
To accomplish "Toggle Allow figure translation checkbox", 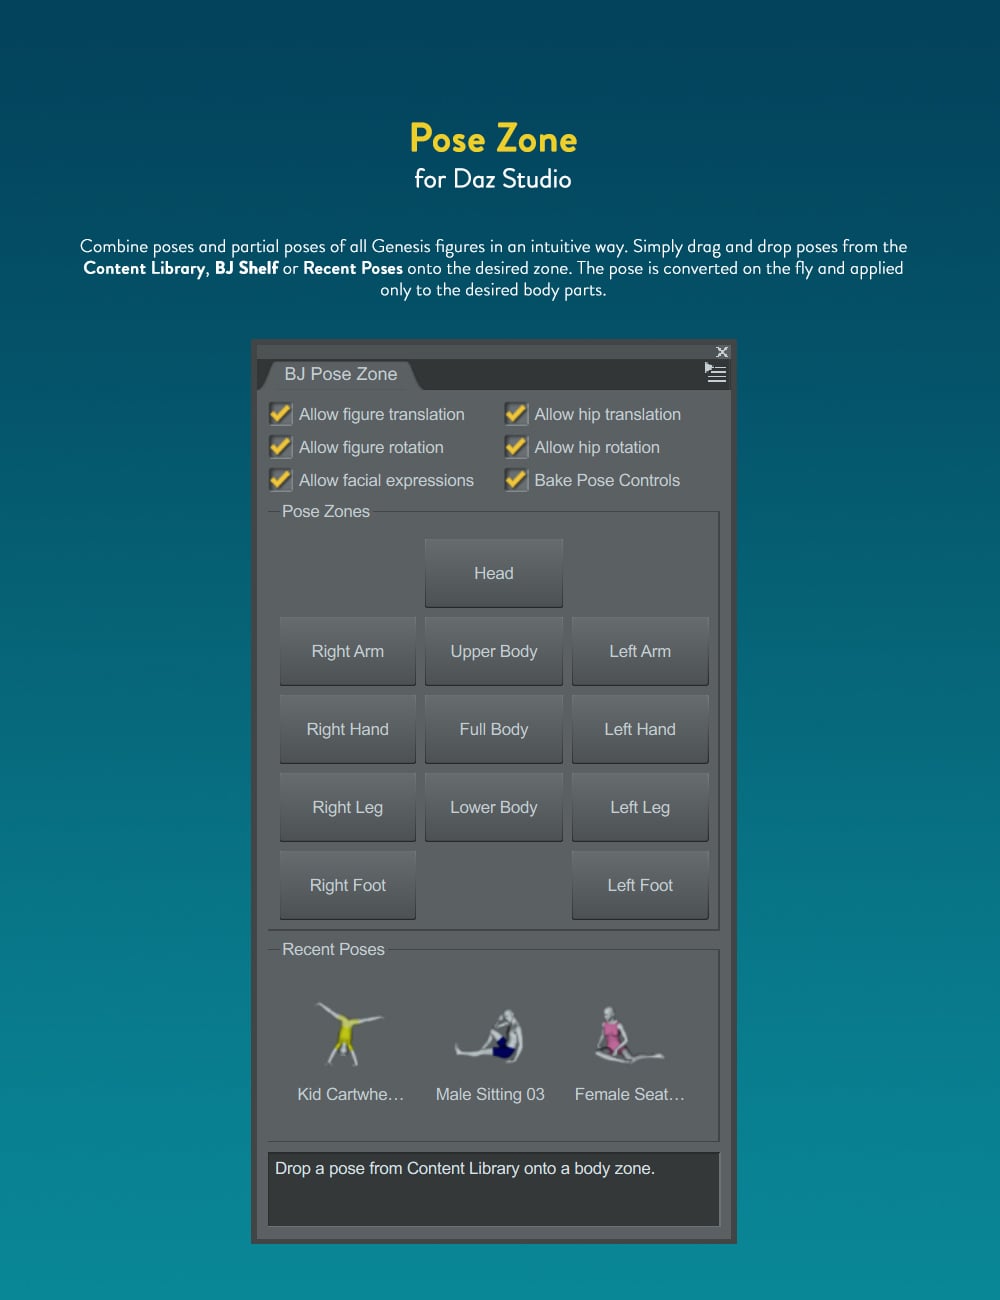I will [x=280, y=414].
